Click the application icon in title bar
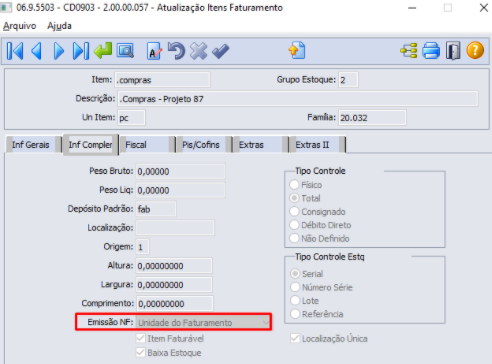 point(6,7)
